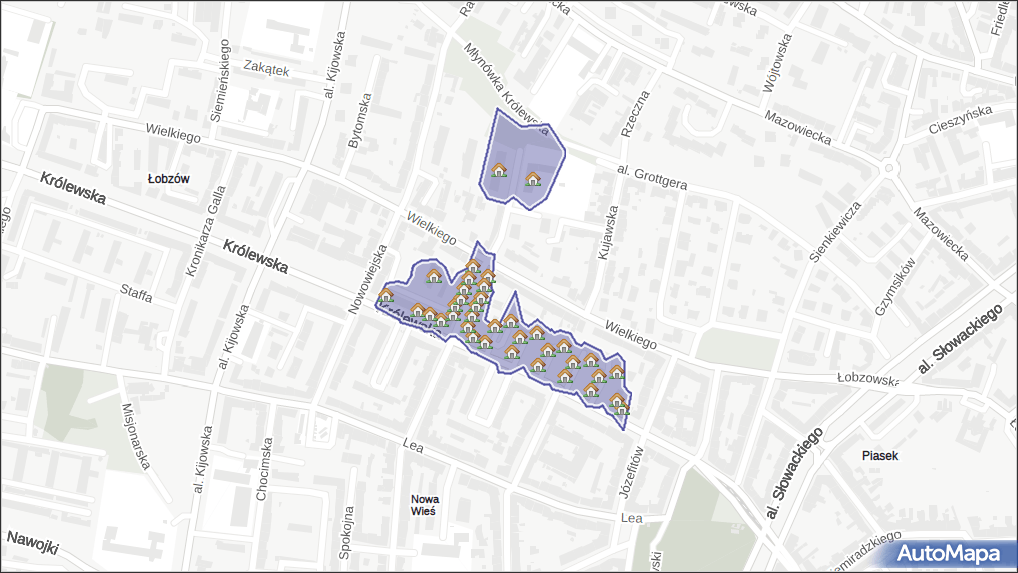Click the Kujawska street label

coord(608,233)
